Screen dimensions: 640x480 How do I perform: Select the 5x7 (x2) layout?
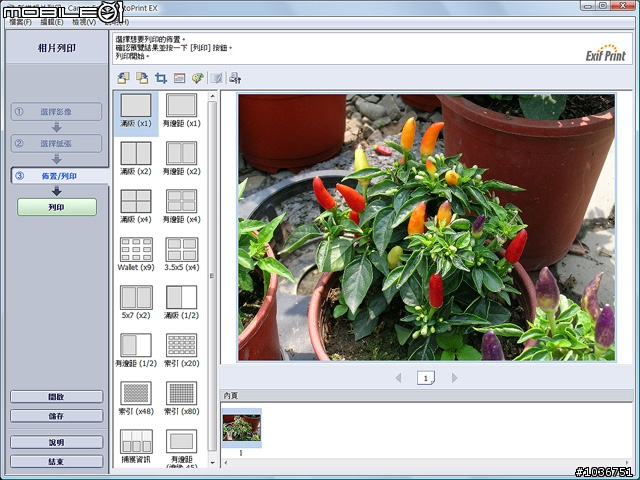[136, 302]
